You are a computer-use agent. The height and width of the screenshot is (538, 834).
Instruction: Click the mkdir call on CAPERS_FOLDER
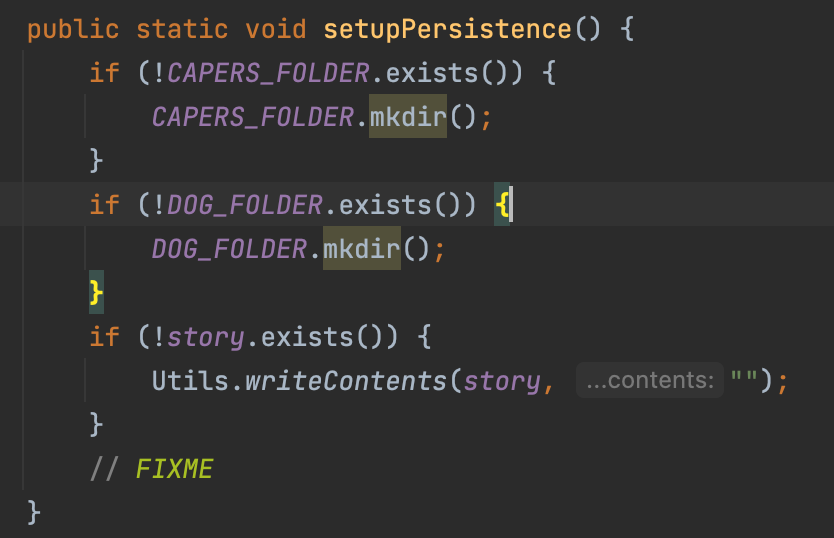tap(407, 117)
